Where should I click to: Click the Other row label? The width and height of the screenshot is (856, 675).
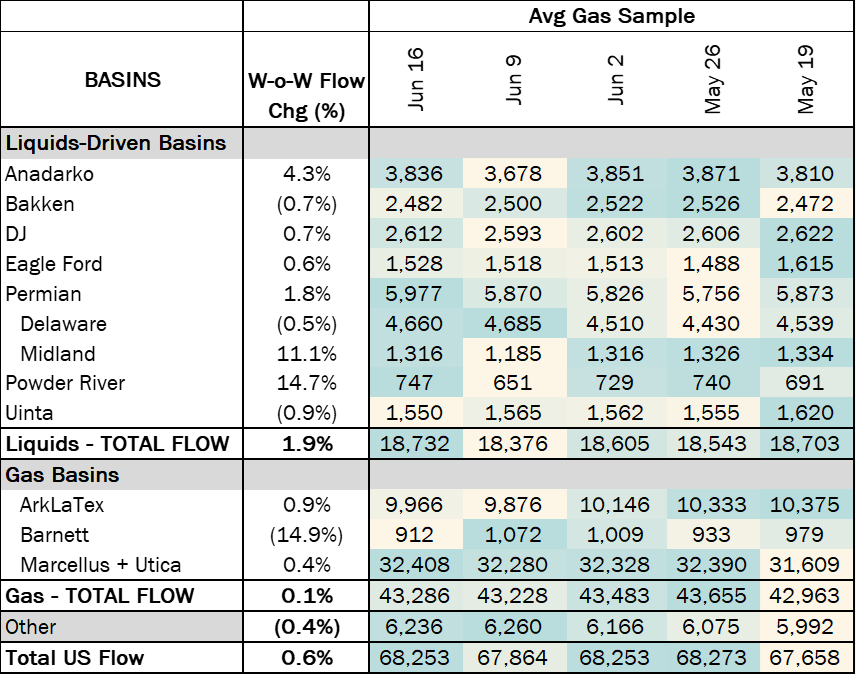coord(31,626)
